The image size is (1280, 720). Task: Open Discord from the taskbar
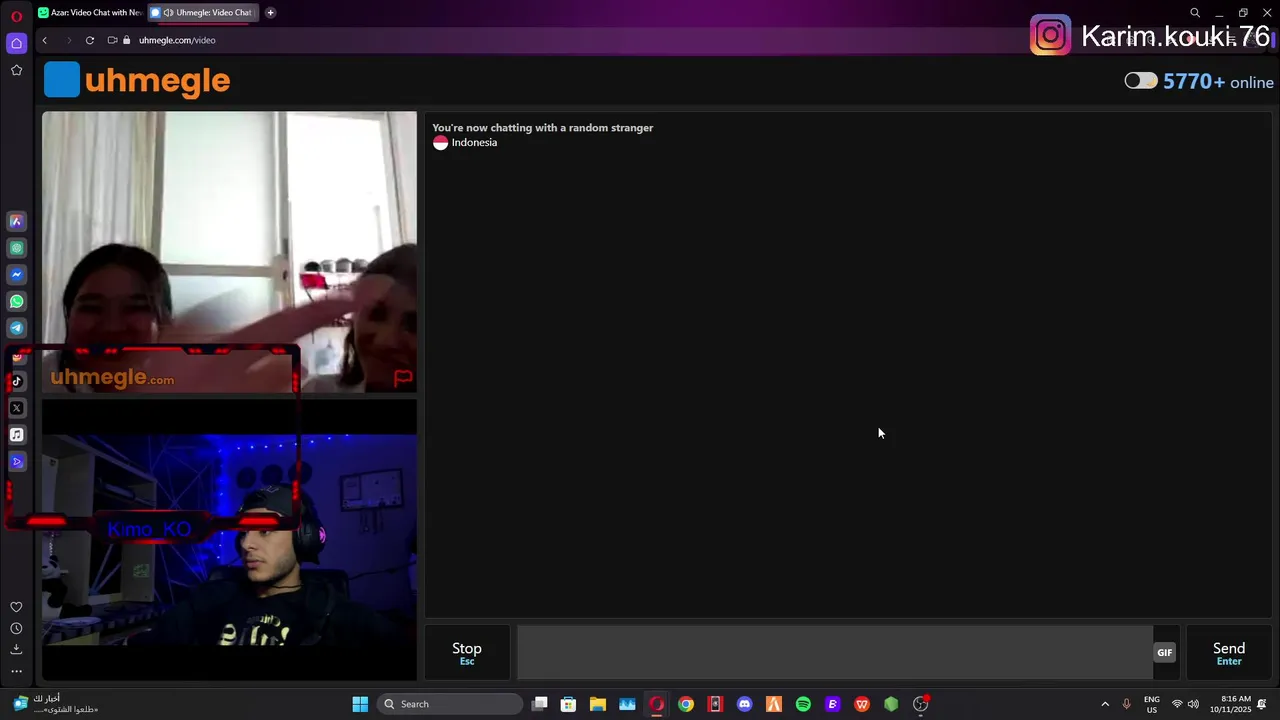tap(744, 704)
